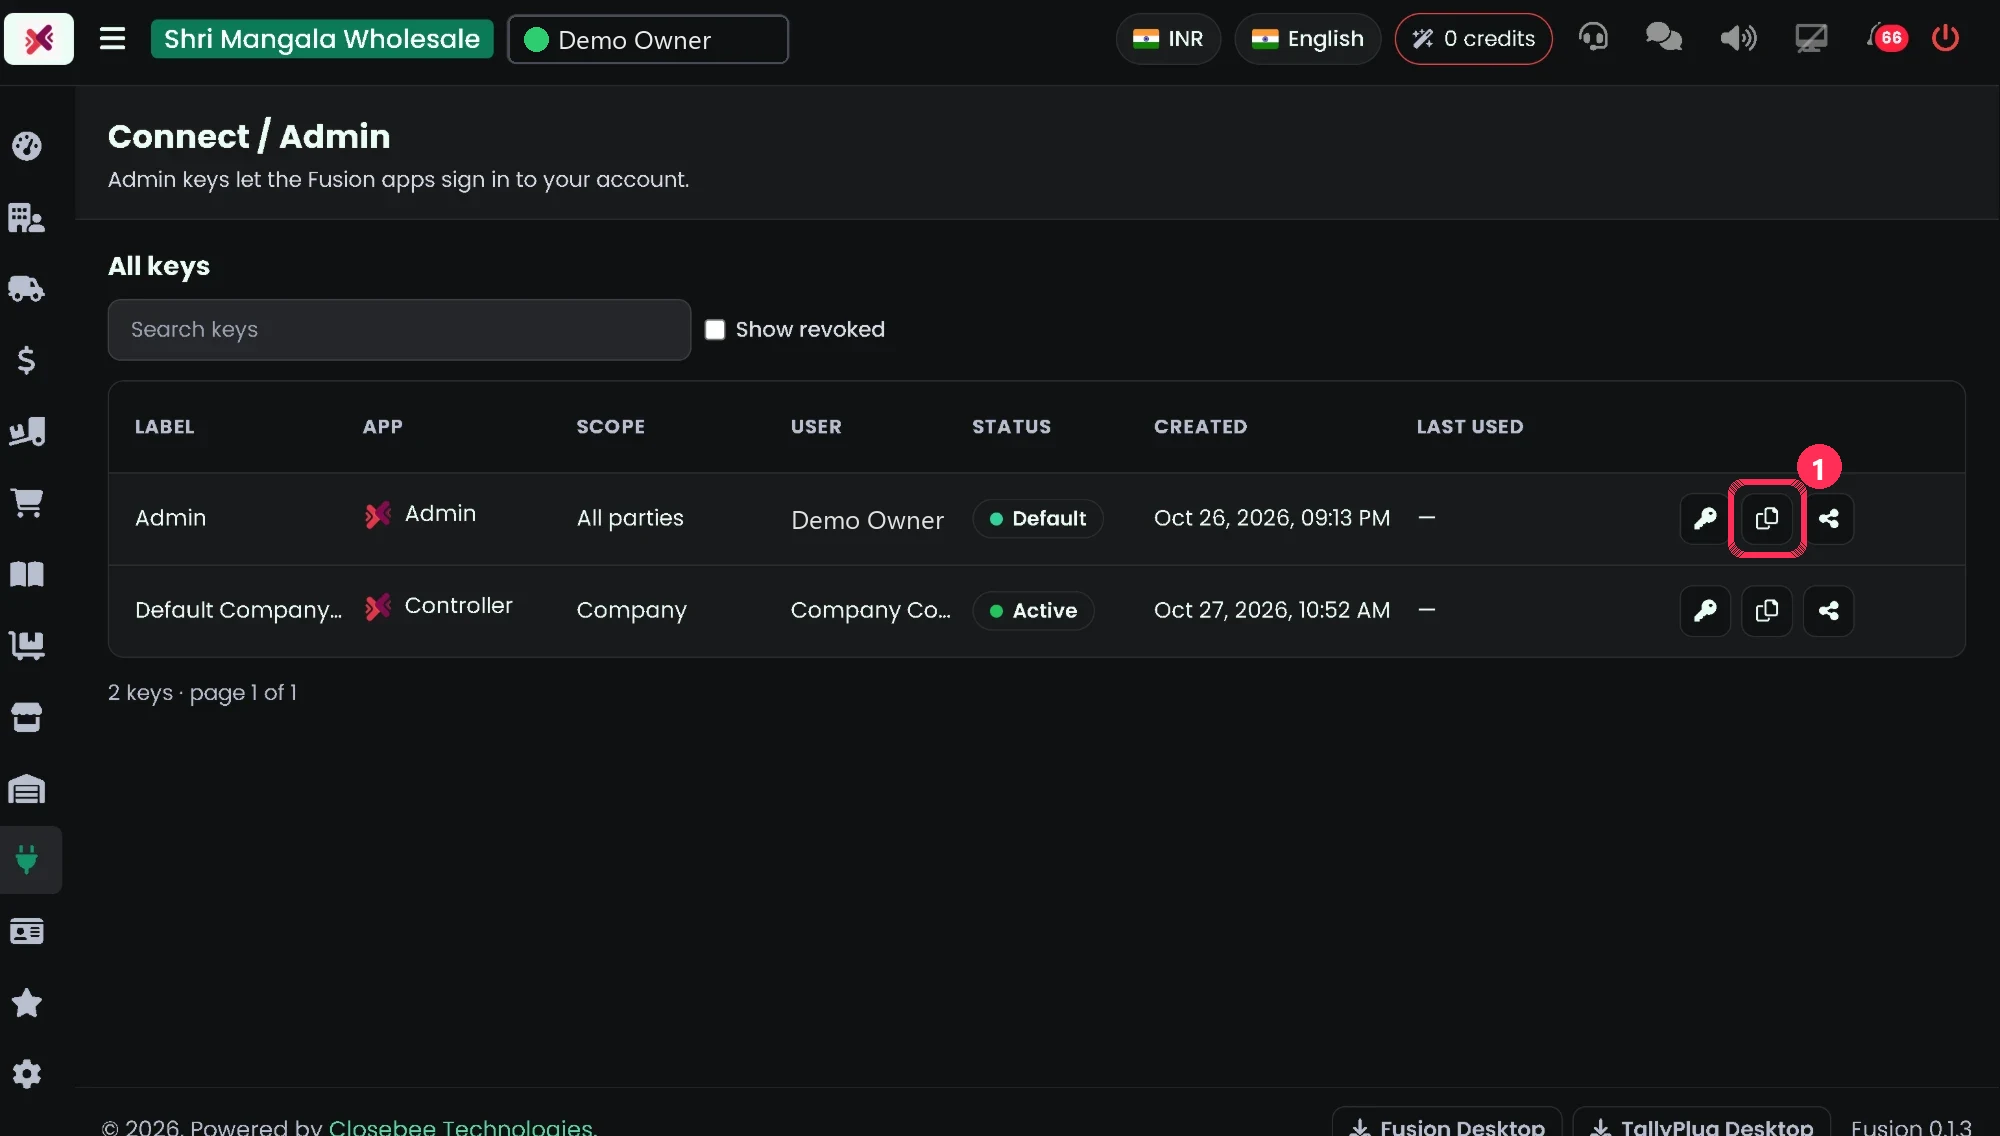This screenshot has height=1136, width=2000.
Task: Share the Default Company key
Action: [x=1829, y=610]
